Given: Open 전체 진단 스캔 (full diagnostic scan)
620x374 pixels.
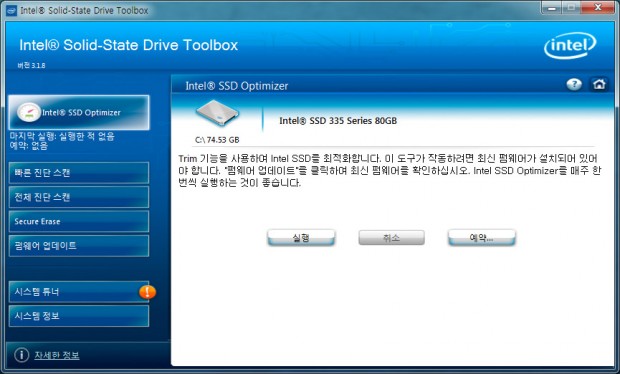Looking at the screenshot, I should point(79,197).
